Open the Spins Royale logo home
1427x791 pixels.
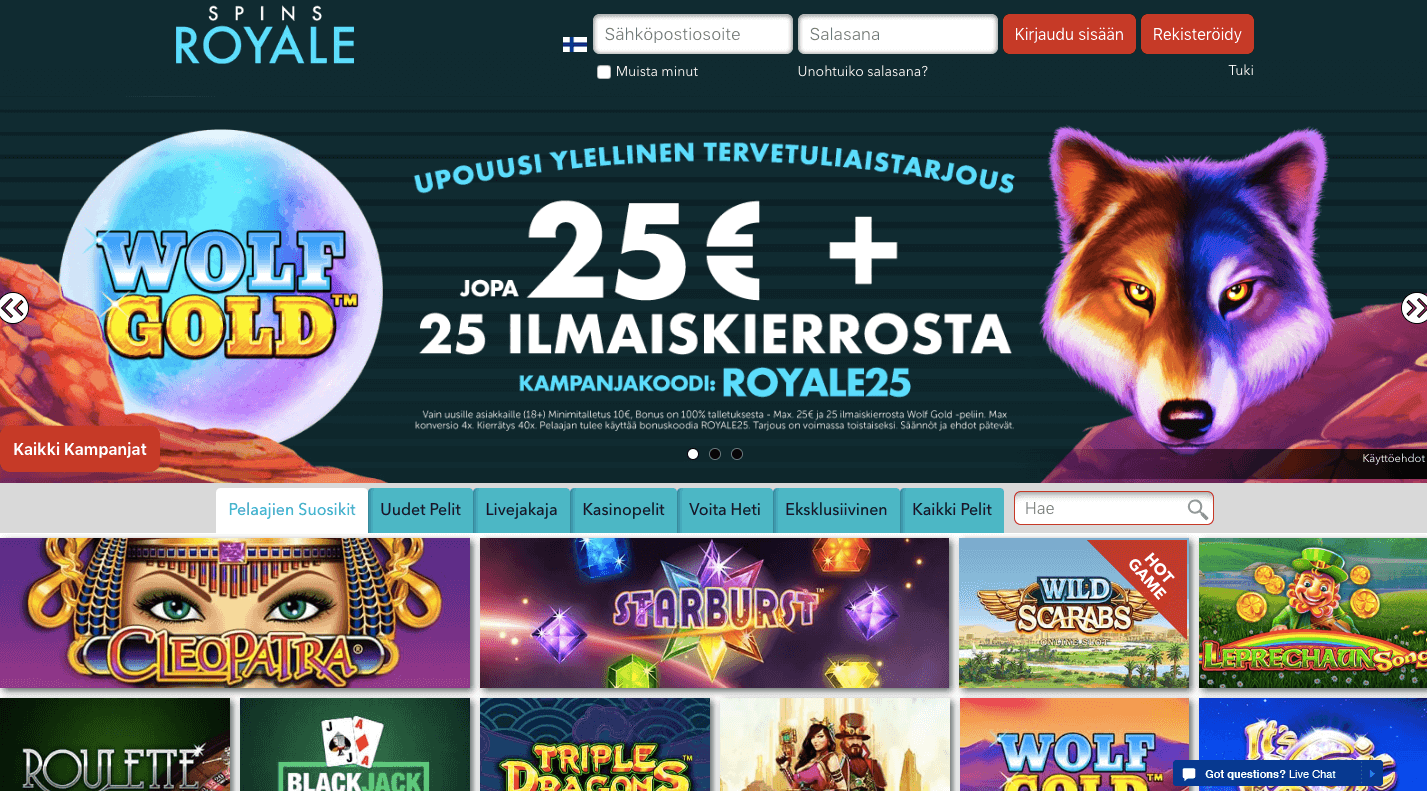pyautogui.click(x=265, y=35)
